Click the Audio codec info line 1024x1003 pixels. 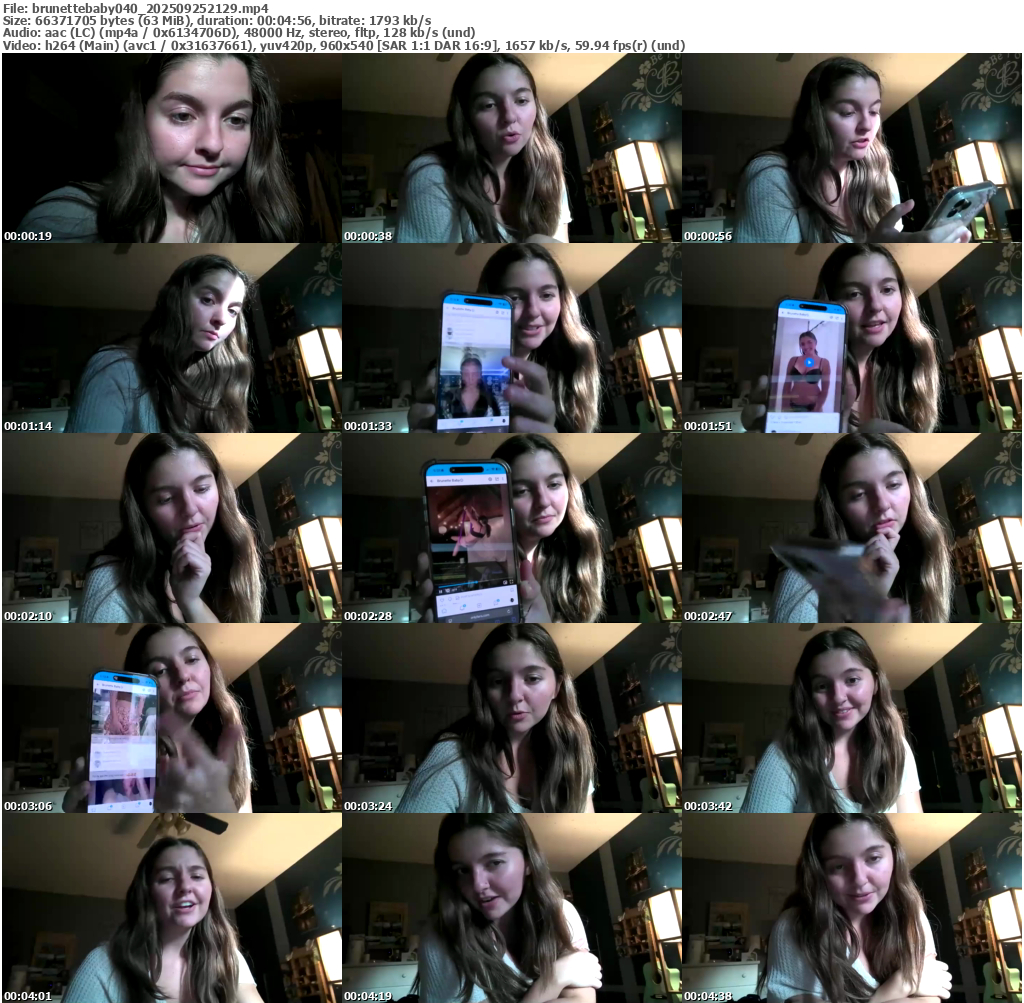[239, 33]
